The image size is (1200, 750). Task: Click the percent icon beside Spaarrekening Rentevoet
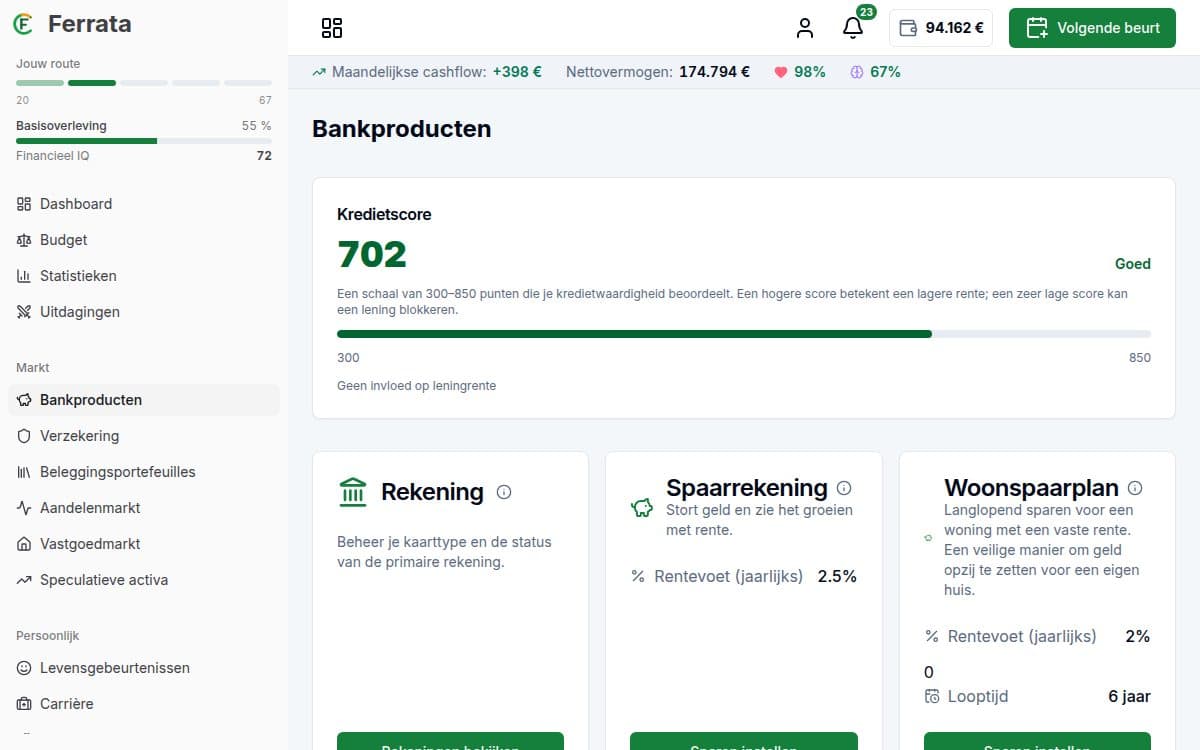[638, 576]
